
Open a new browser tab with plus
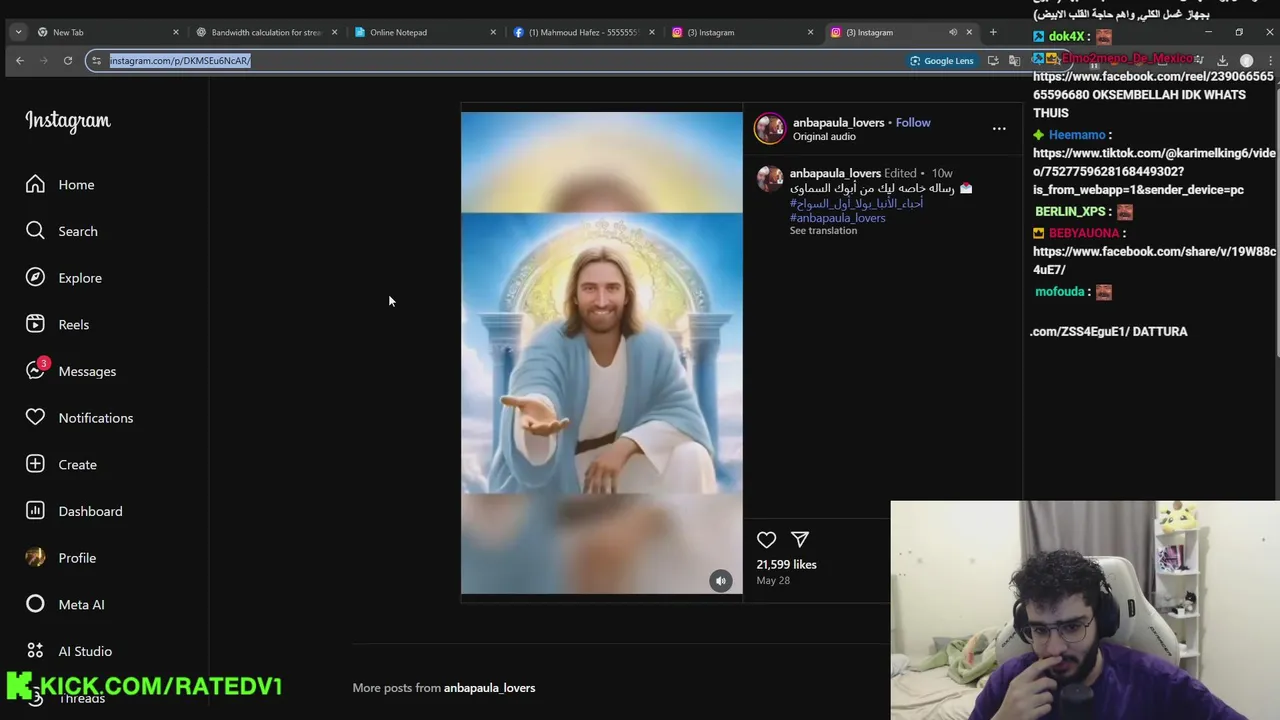[x=993, y=32]
